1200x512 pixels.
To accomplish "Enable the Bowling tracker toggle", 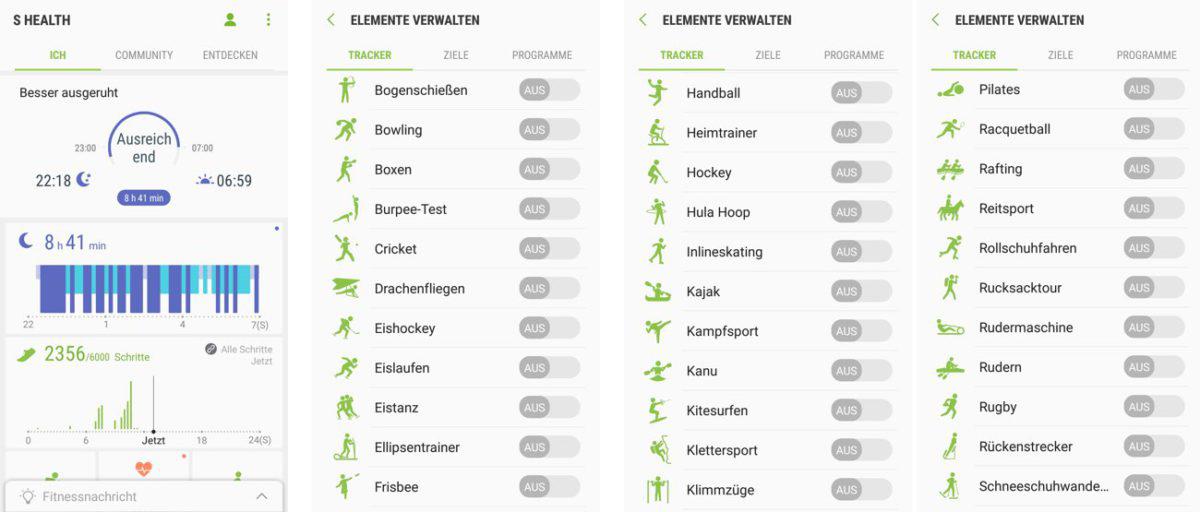I will [x=549, y=130].
